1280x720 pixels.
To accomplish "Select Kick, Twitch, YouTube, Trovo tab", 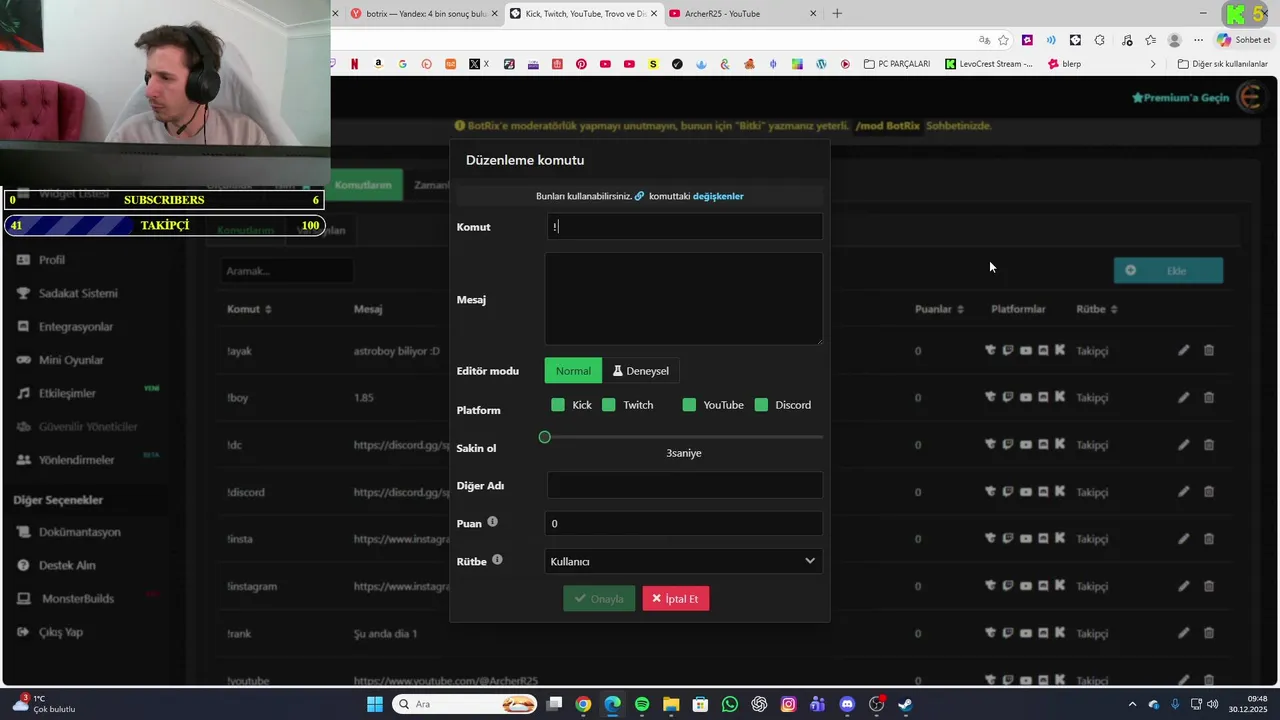I will pyautogui.click(x=581, y=14).
